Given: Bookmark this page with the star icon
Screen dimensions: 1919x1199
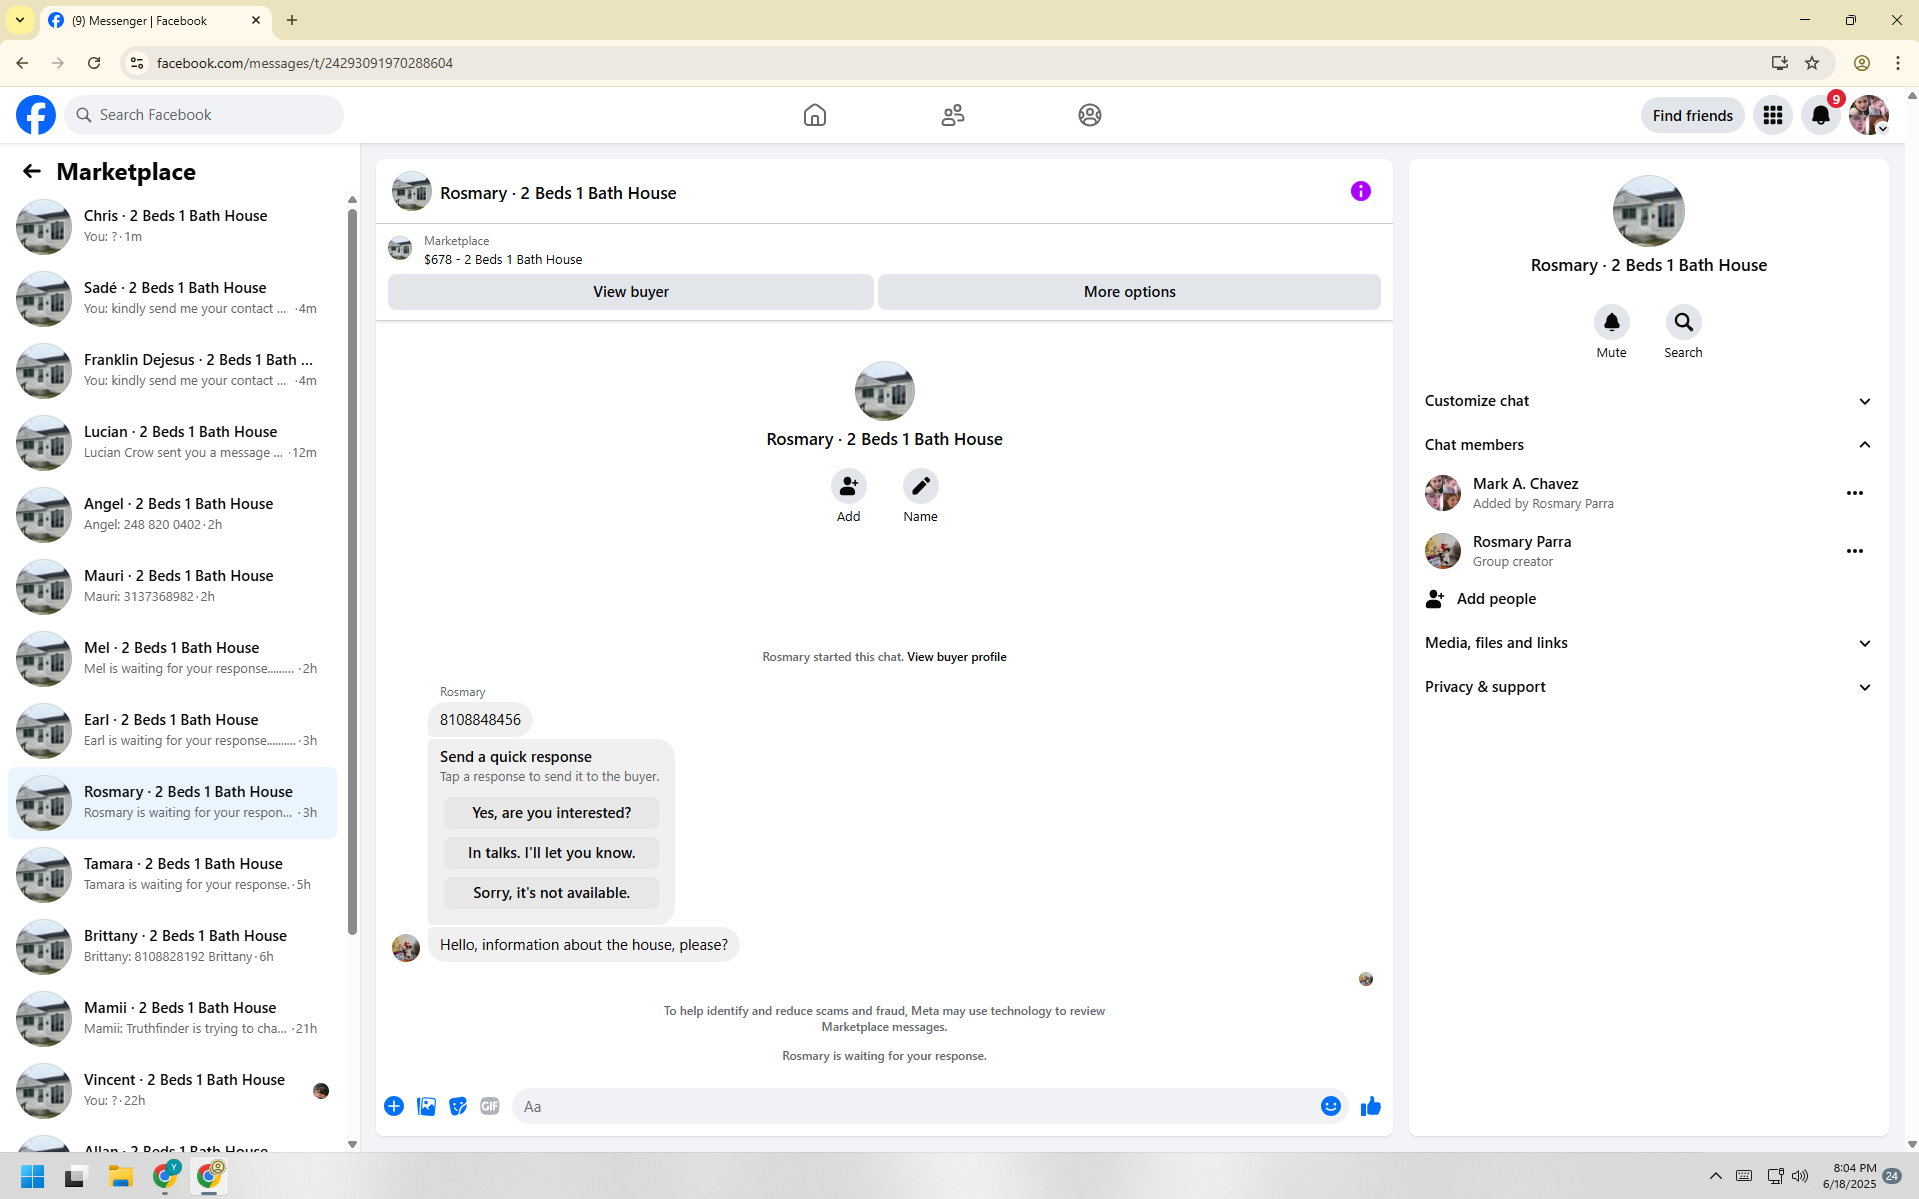Looking at the screenshot, I should [x=1812, y=63].
